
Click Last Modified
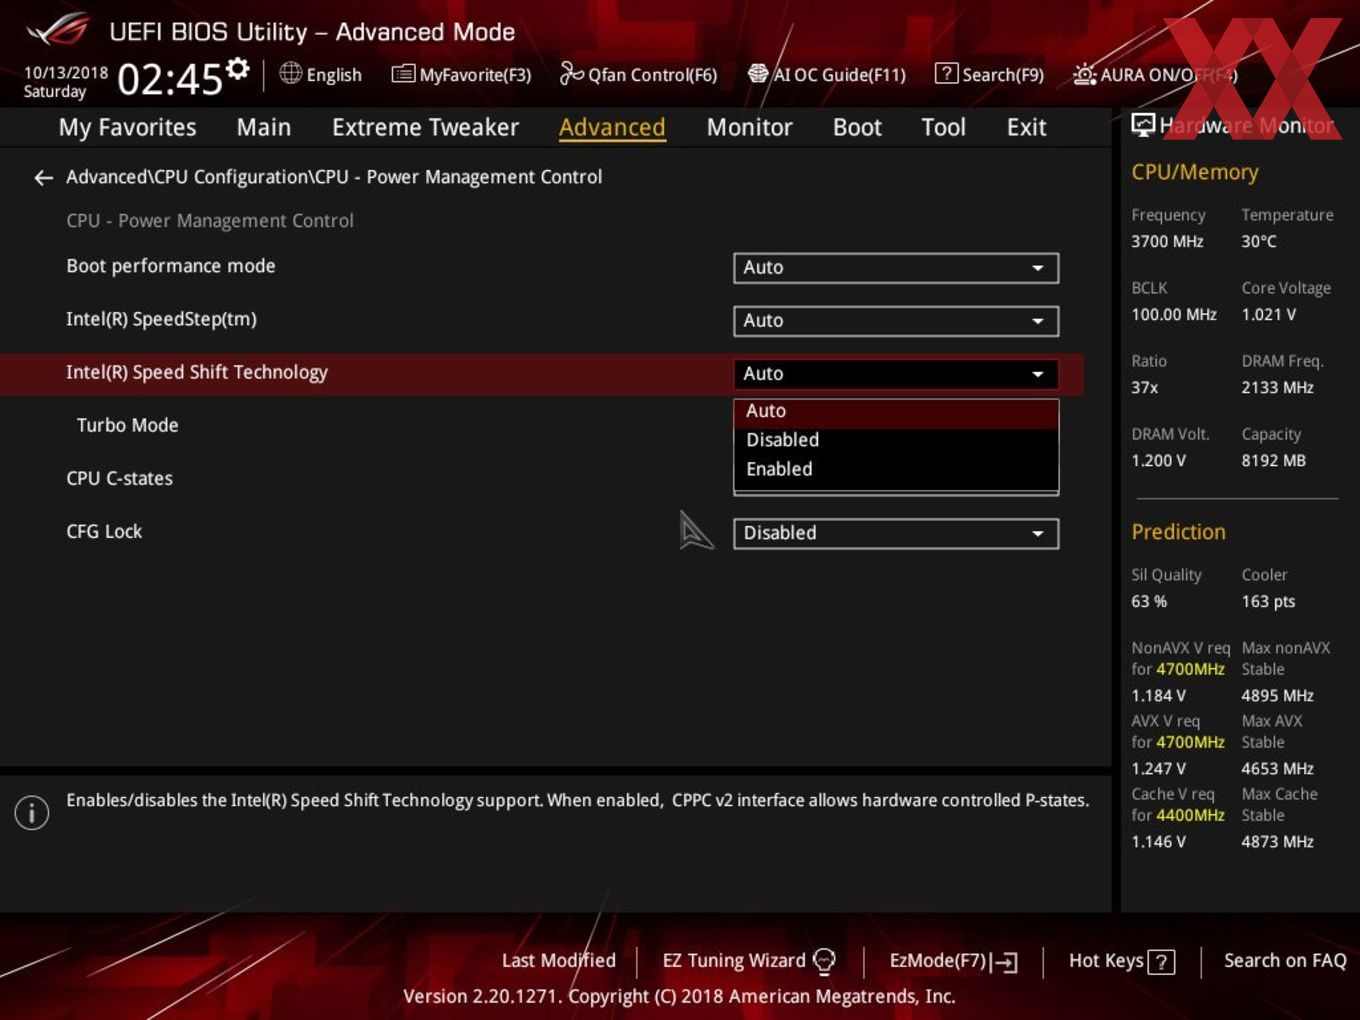pos(558,960)
